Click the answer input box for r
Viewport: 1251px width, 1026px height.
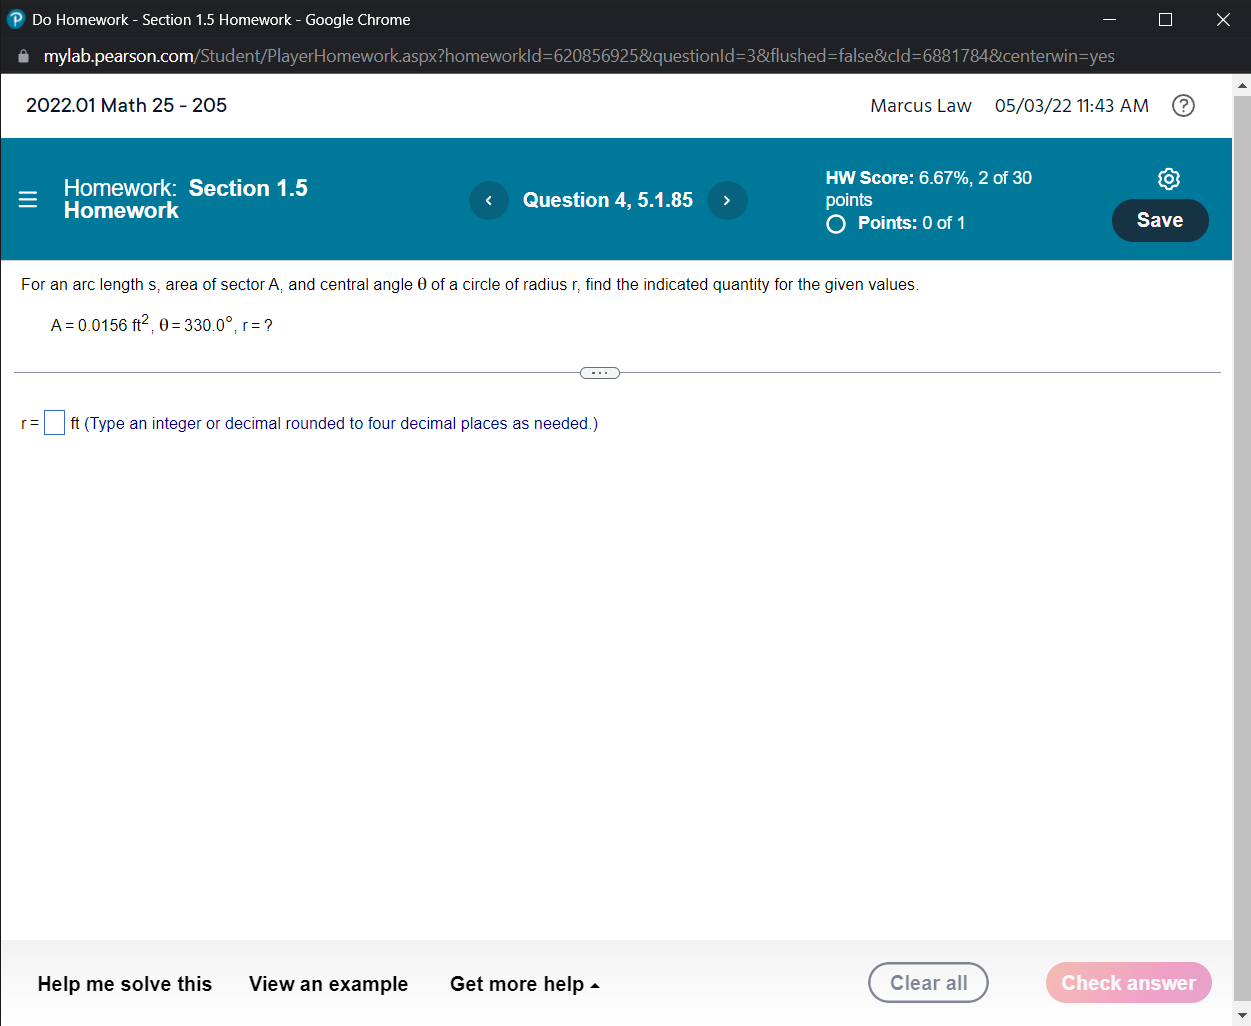click(54, 423)
